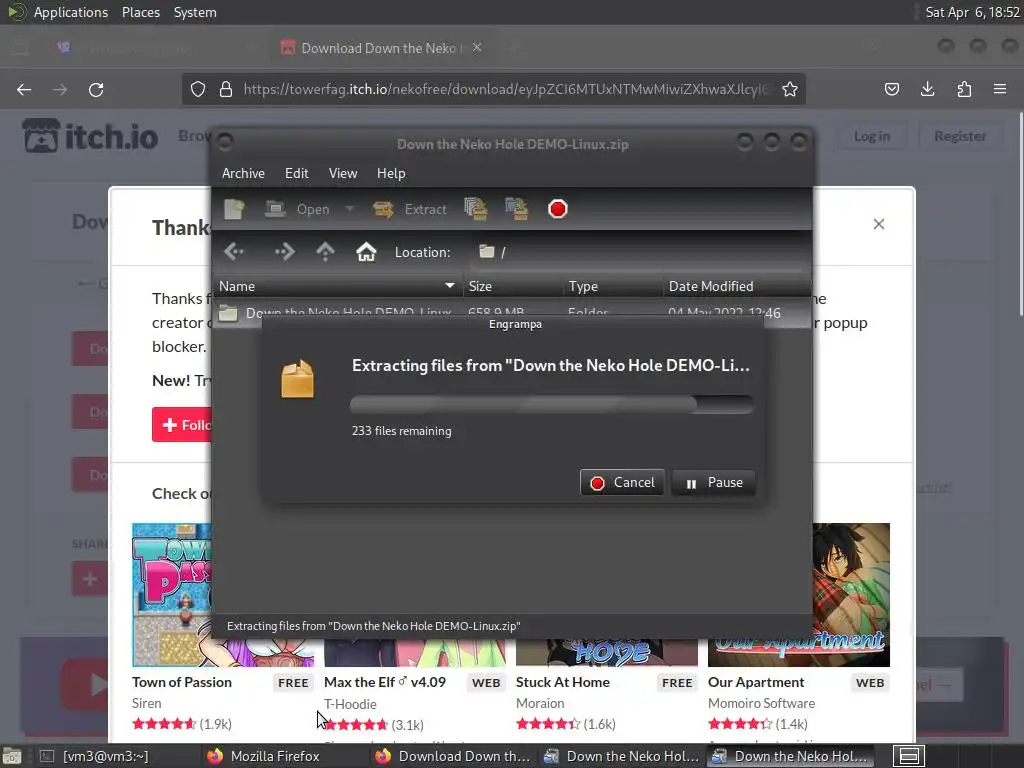Reload the Firefox page
Image resolution: width=1024 pixels, height=768 pixels.
coord(96,89)
